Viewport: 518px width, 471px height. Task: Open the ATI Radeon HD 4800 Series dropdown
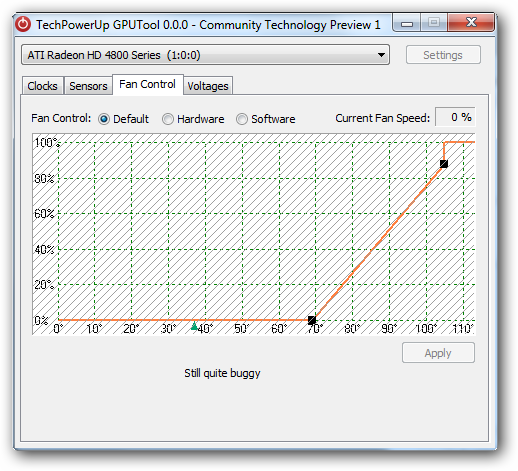[x=205, y=55]
